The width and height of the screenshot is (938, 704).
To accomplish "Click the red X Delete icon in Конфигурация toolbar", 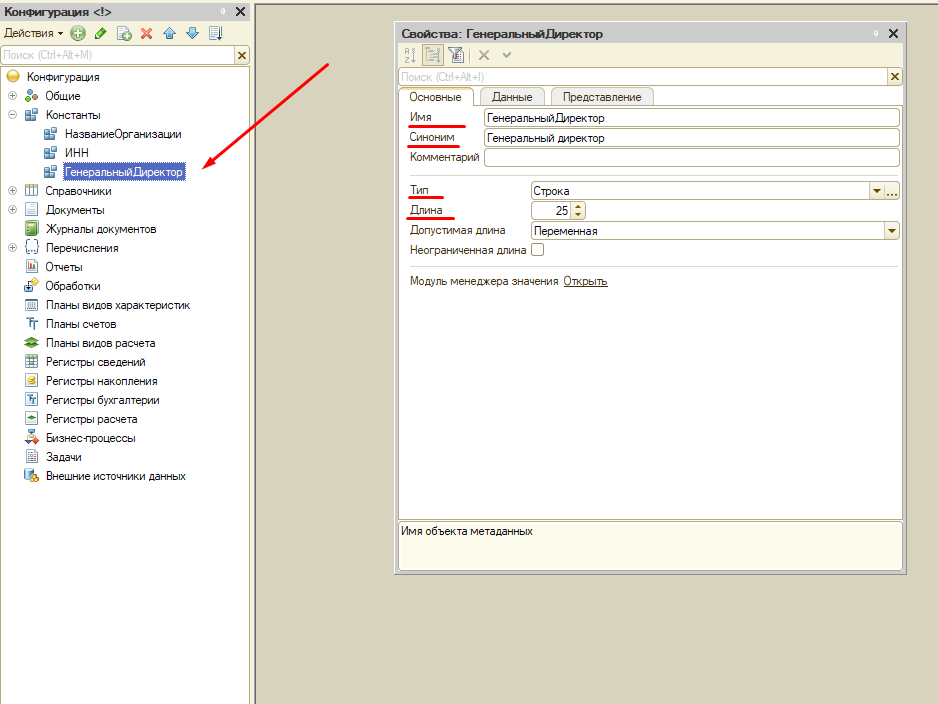I will (x=147, y=33).
